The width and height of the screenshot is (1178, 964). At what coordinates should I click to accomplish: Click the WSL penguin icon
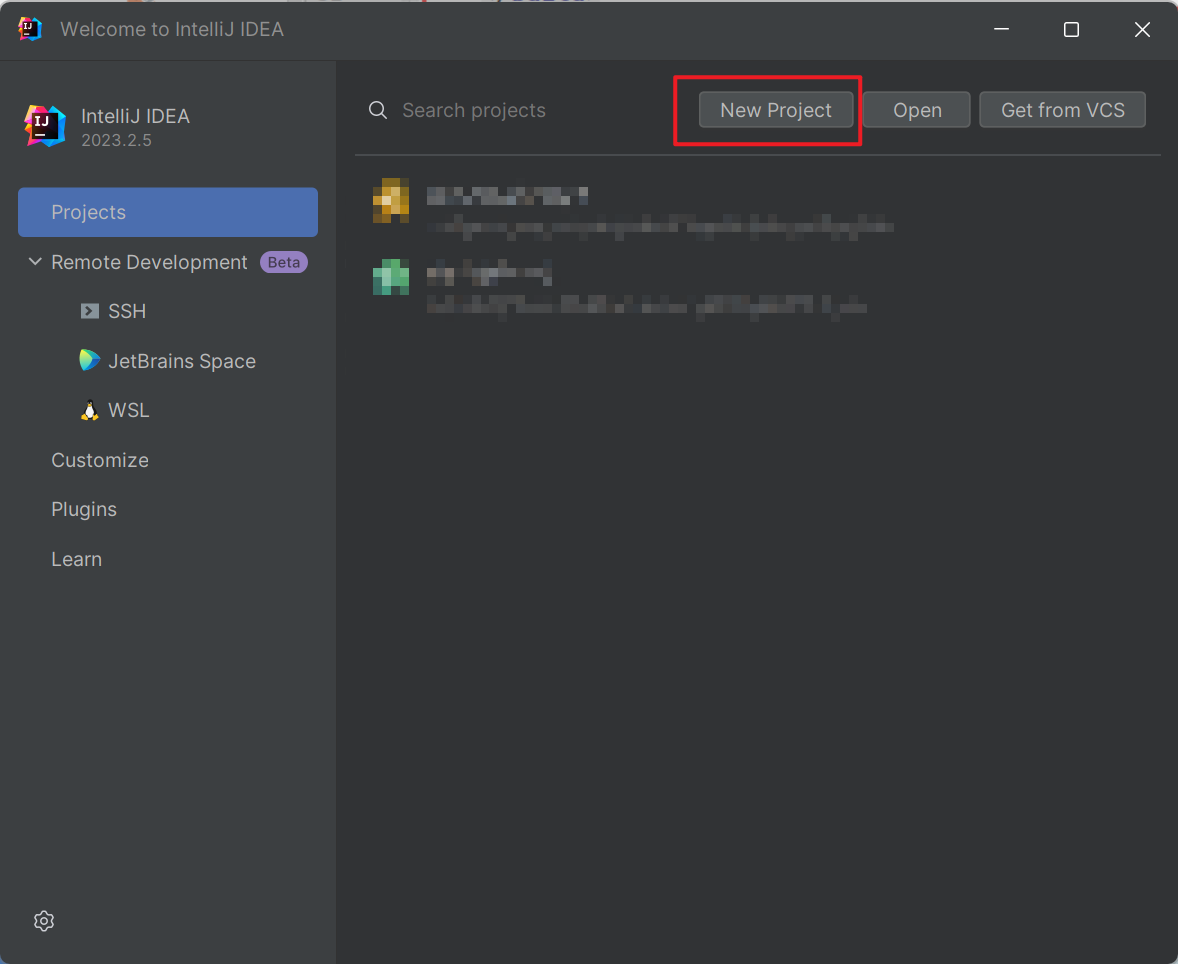pos(89,410)
